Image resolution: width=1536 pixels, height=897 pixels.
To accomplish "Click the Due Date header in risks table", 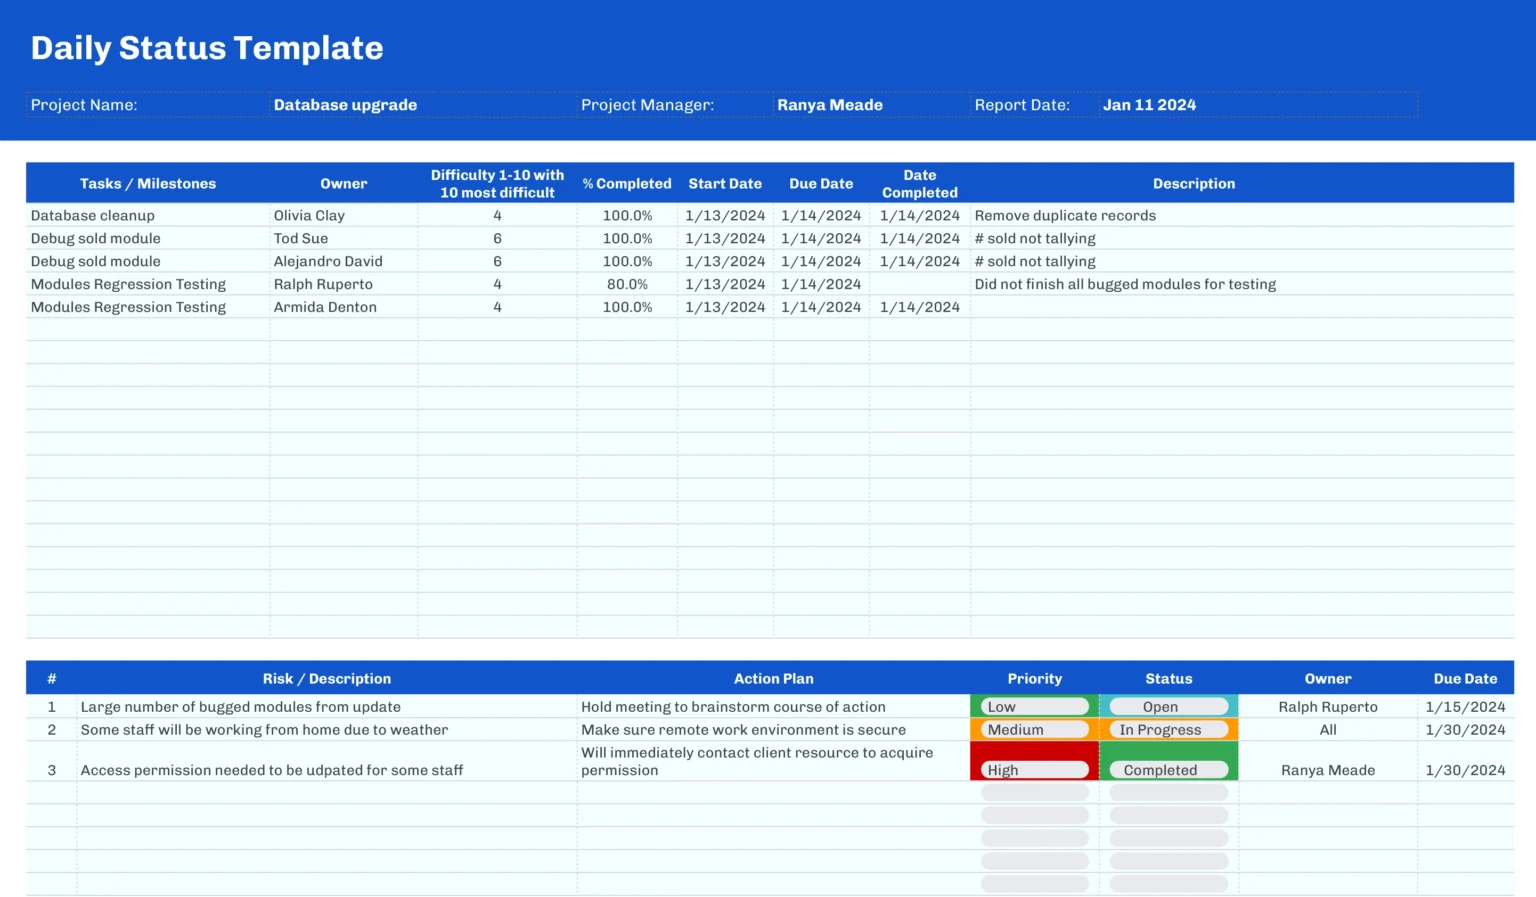I will 1465,678.
